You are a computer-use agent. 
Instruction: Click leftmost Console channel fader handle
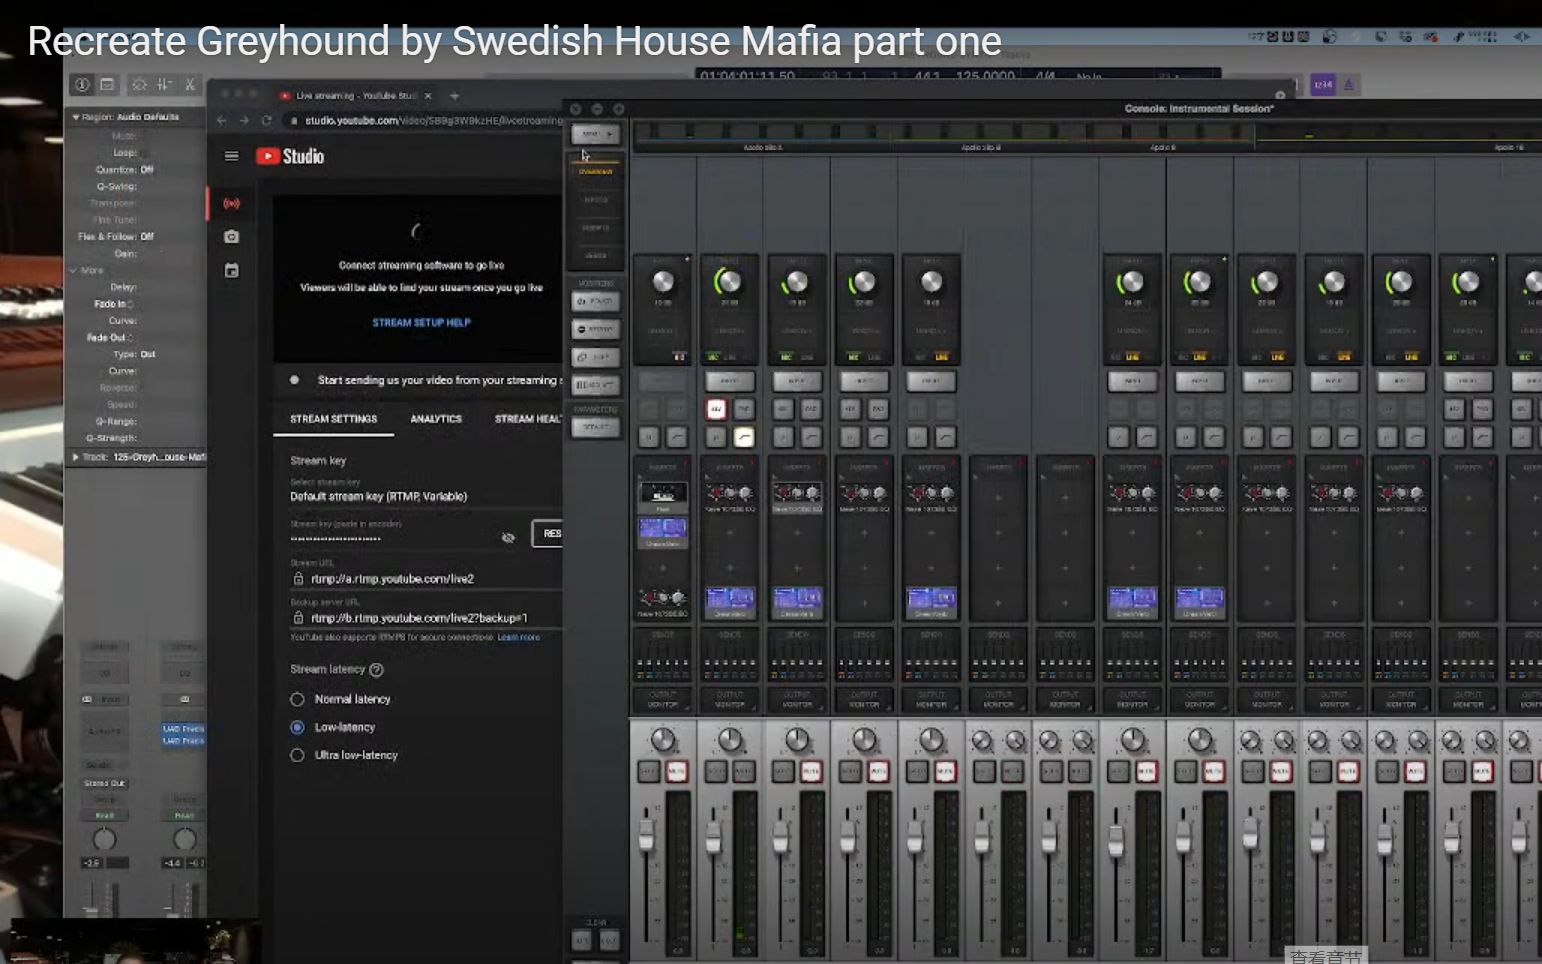point(646,836)
